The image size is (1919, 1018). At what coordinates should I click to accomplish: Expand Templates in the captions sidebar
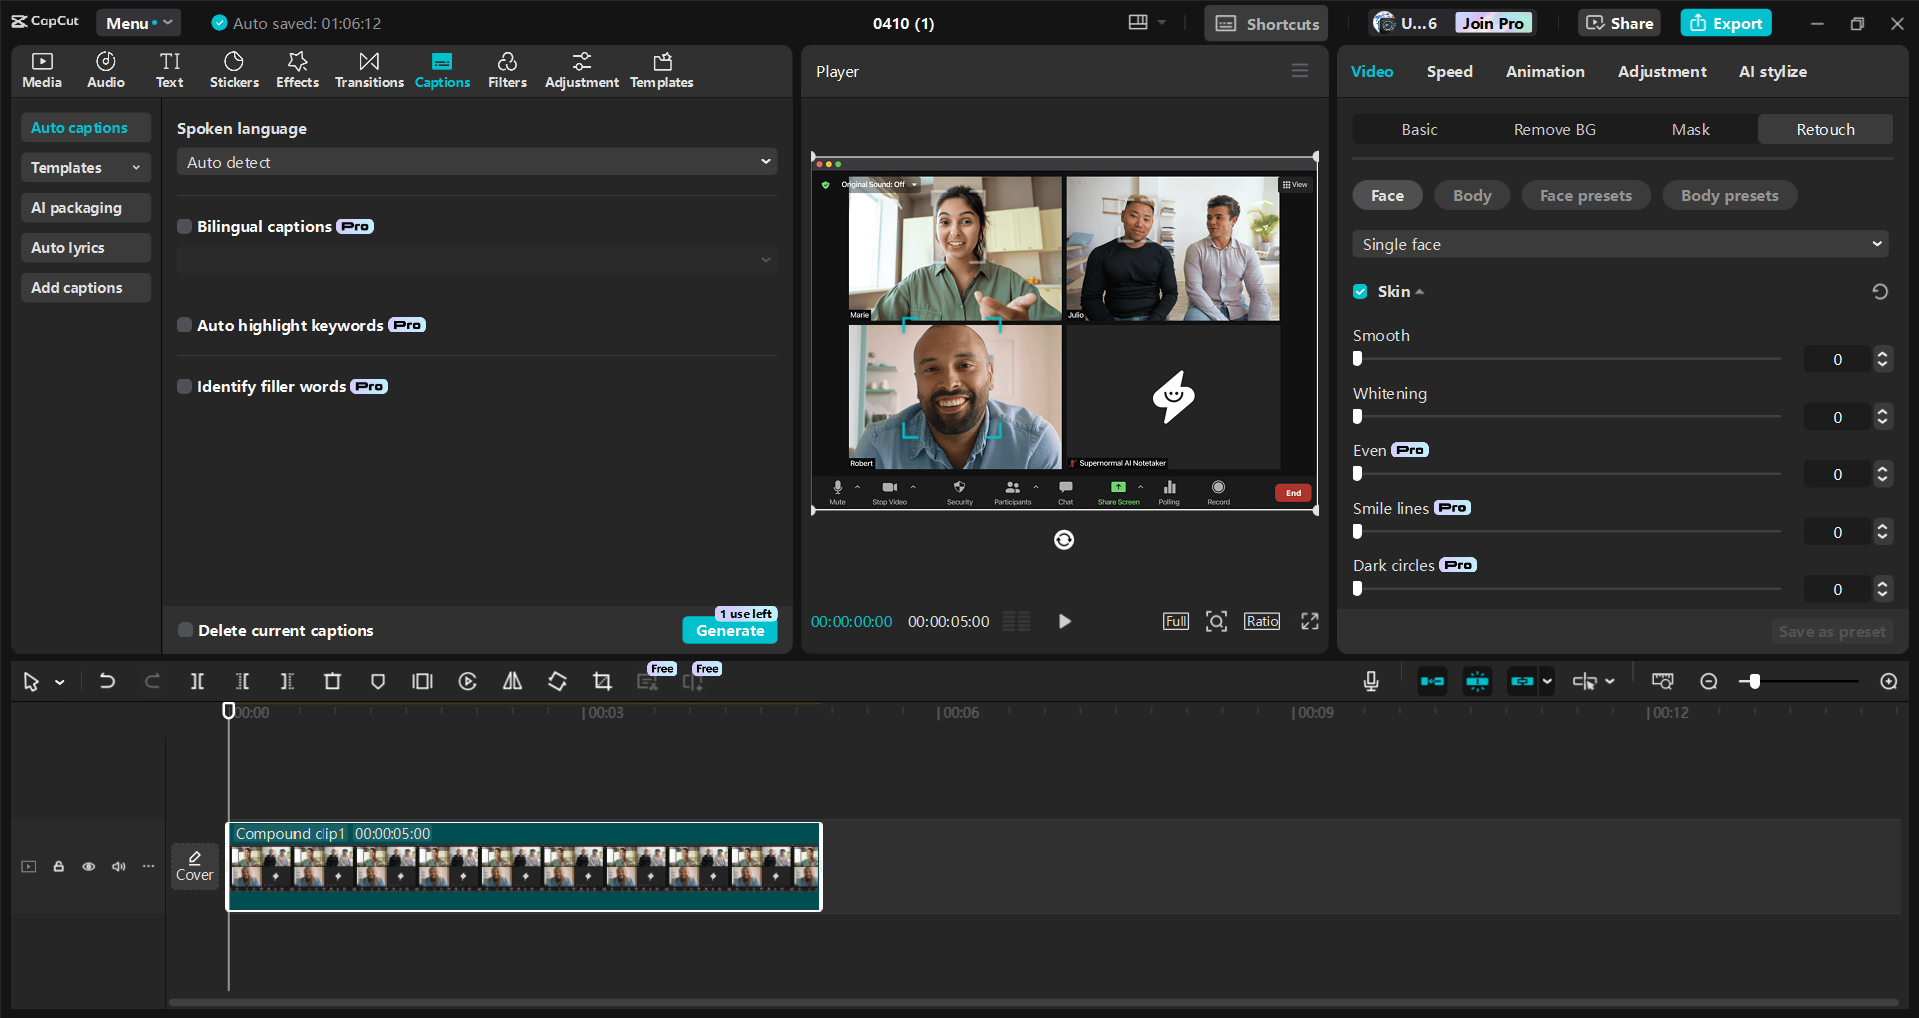coord(85,167)
